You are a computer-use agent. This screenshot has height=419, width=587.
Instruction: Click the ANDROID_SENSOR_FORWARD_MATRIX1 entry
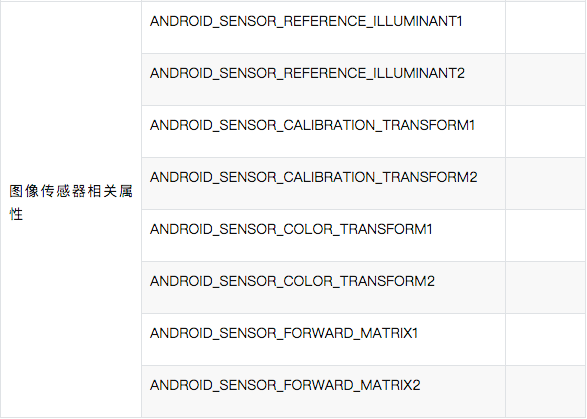(x=284, y=333)
